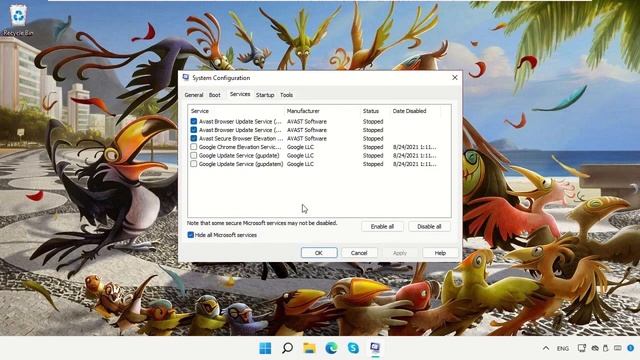The width and height of the screenshot is (640, 360).
Task: Click the System Configuration title bar icon
Action: 186,78
